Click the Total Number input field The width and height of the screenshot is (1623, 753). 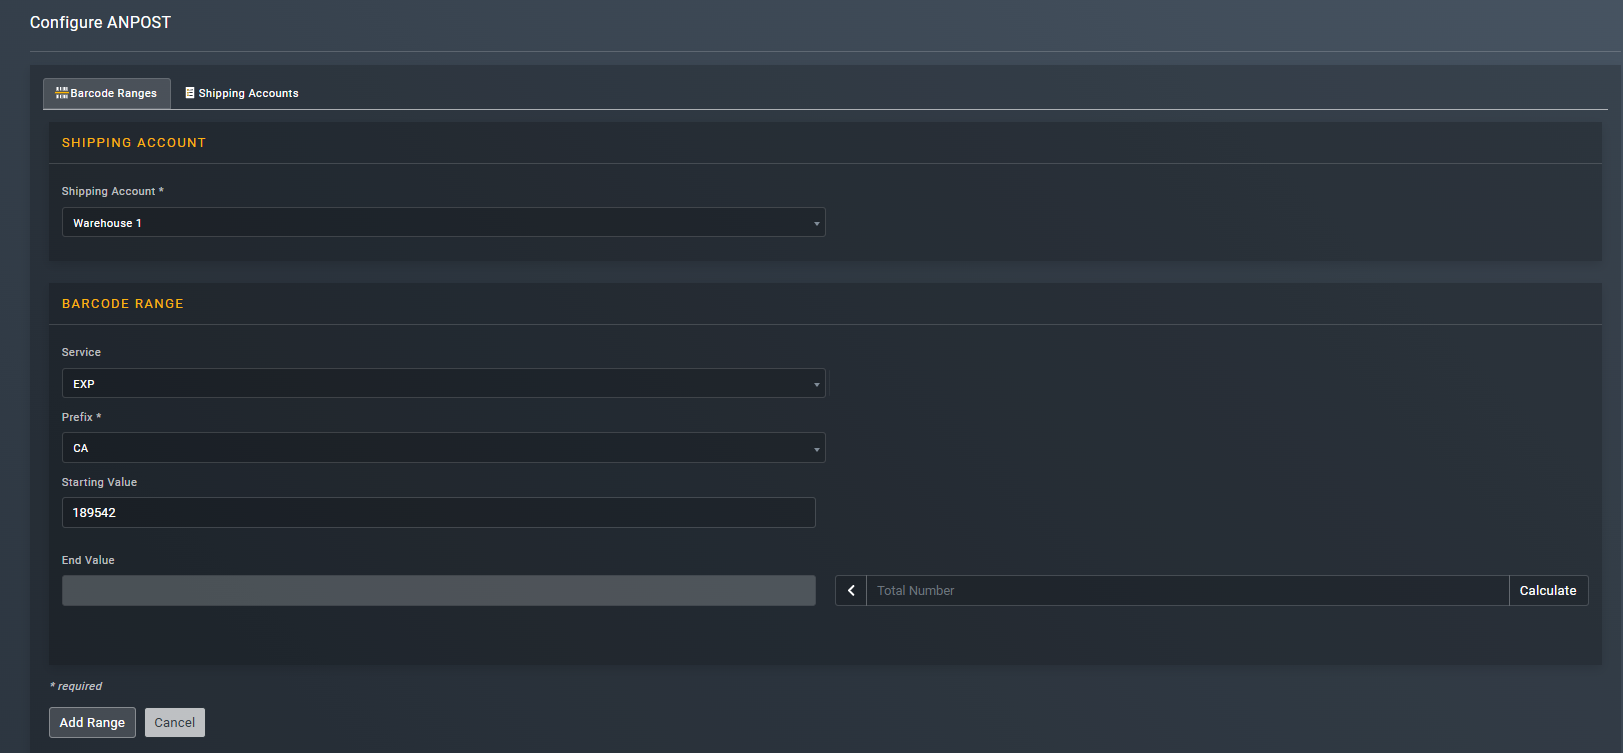(x=1187, y=590)
